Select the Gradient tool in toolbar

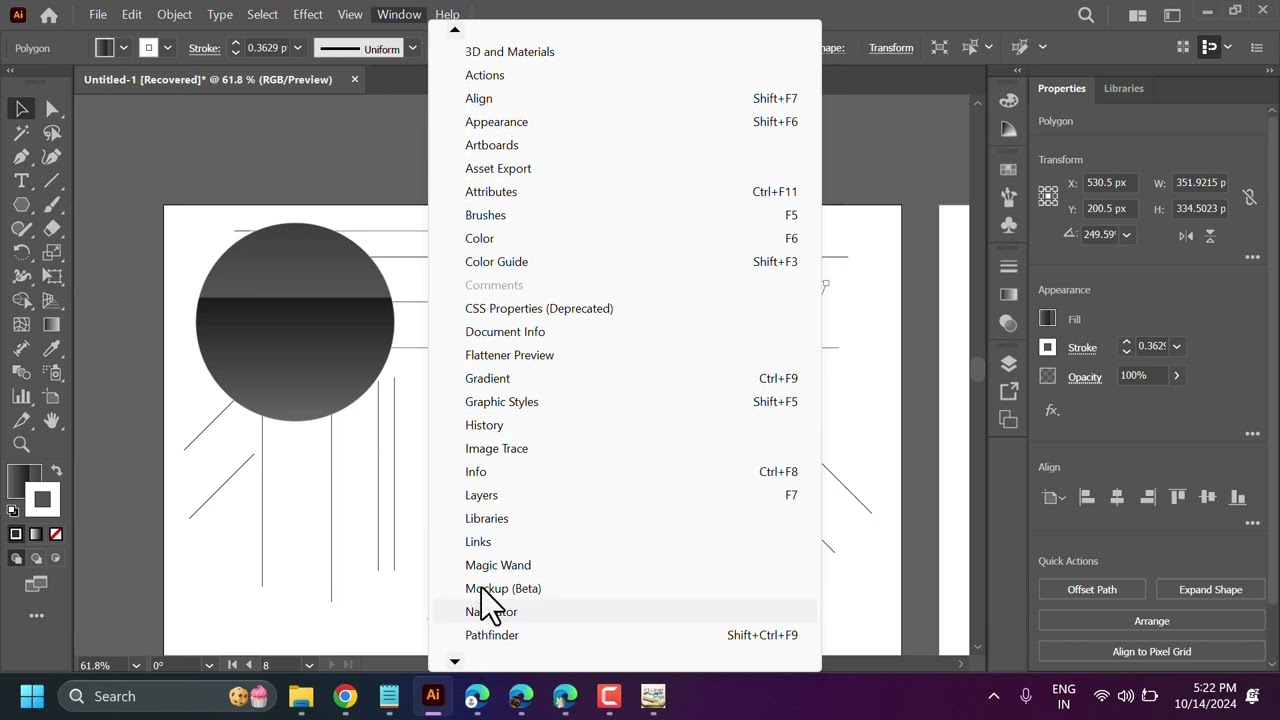coord(52,325)
